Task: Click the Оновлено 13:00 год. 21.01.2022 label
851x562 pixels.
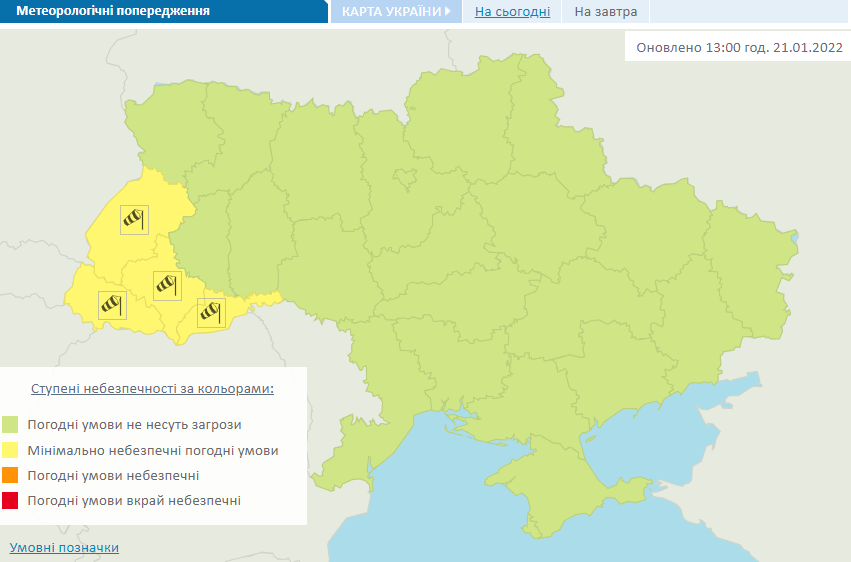Action: (x=739, y=47)
